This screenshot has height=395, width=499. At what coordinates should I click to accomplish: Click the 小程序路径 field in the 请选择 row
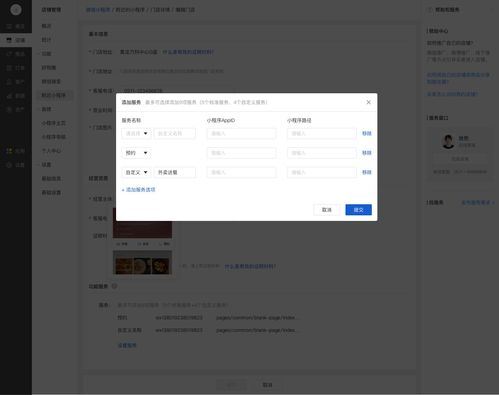(x=322, y=133)
